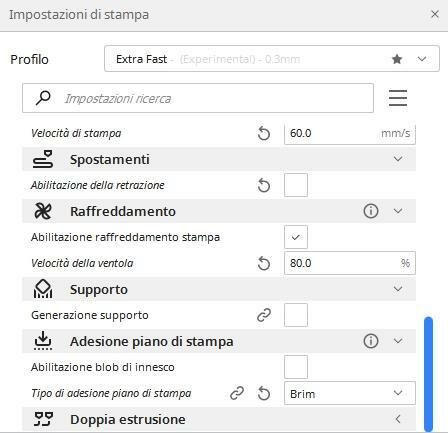Tick the Generazione supporto checkbox

point(296,315)
